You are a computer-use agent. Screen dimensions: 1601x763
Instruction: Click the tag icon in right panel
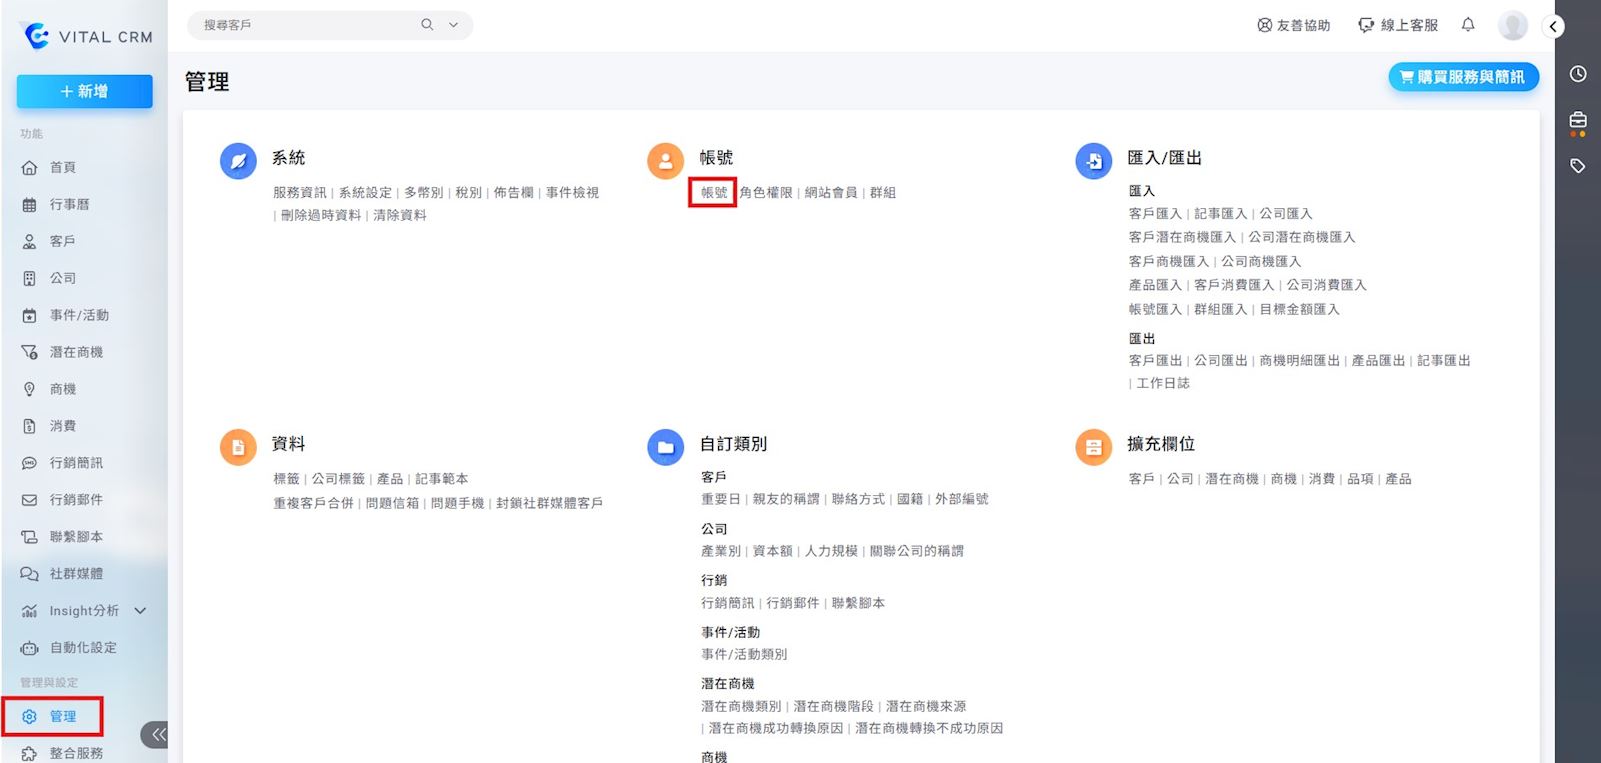pos(1578,166)
